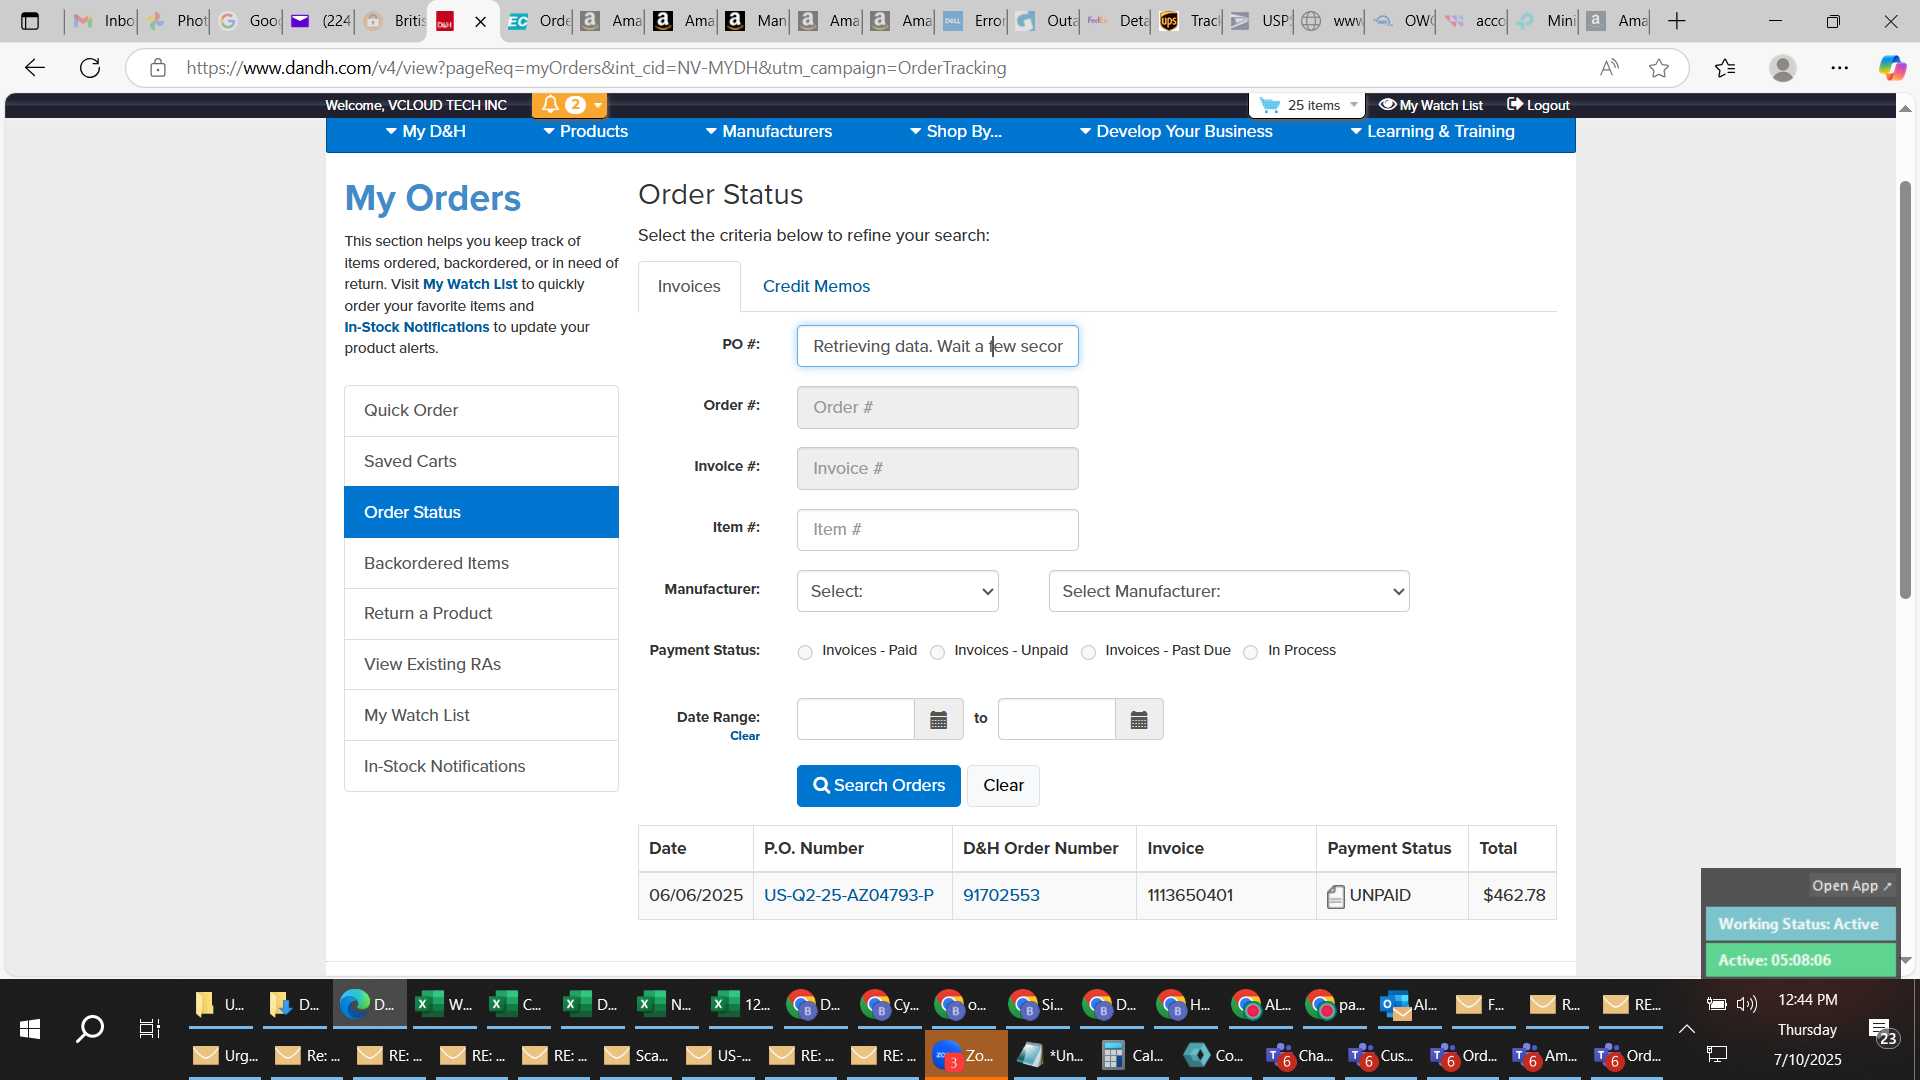Open PO link US-Q2-25-AZ04793-P
The height and width of the screenshot is (1080, 1920).
click(848, 895)
